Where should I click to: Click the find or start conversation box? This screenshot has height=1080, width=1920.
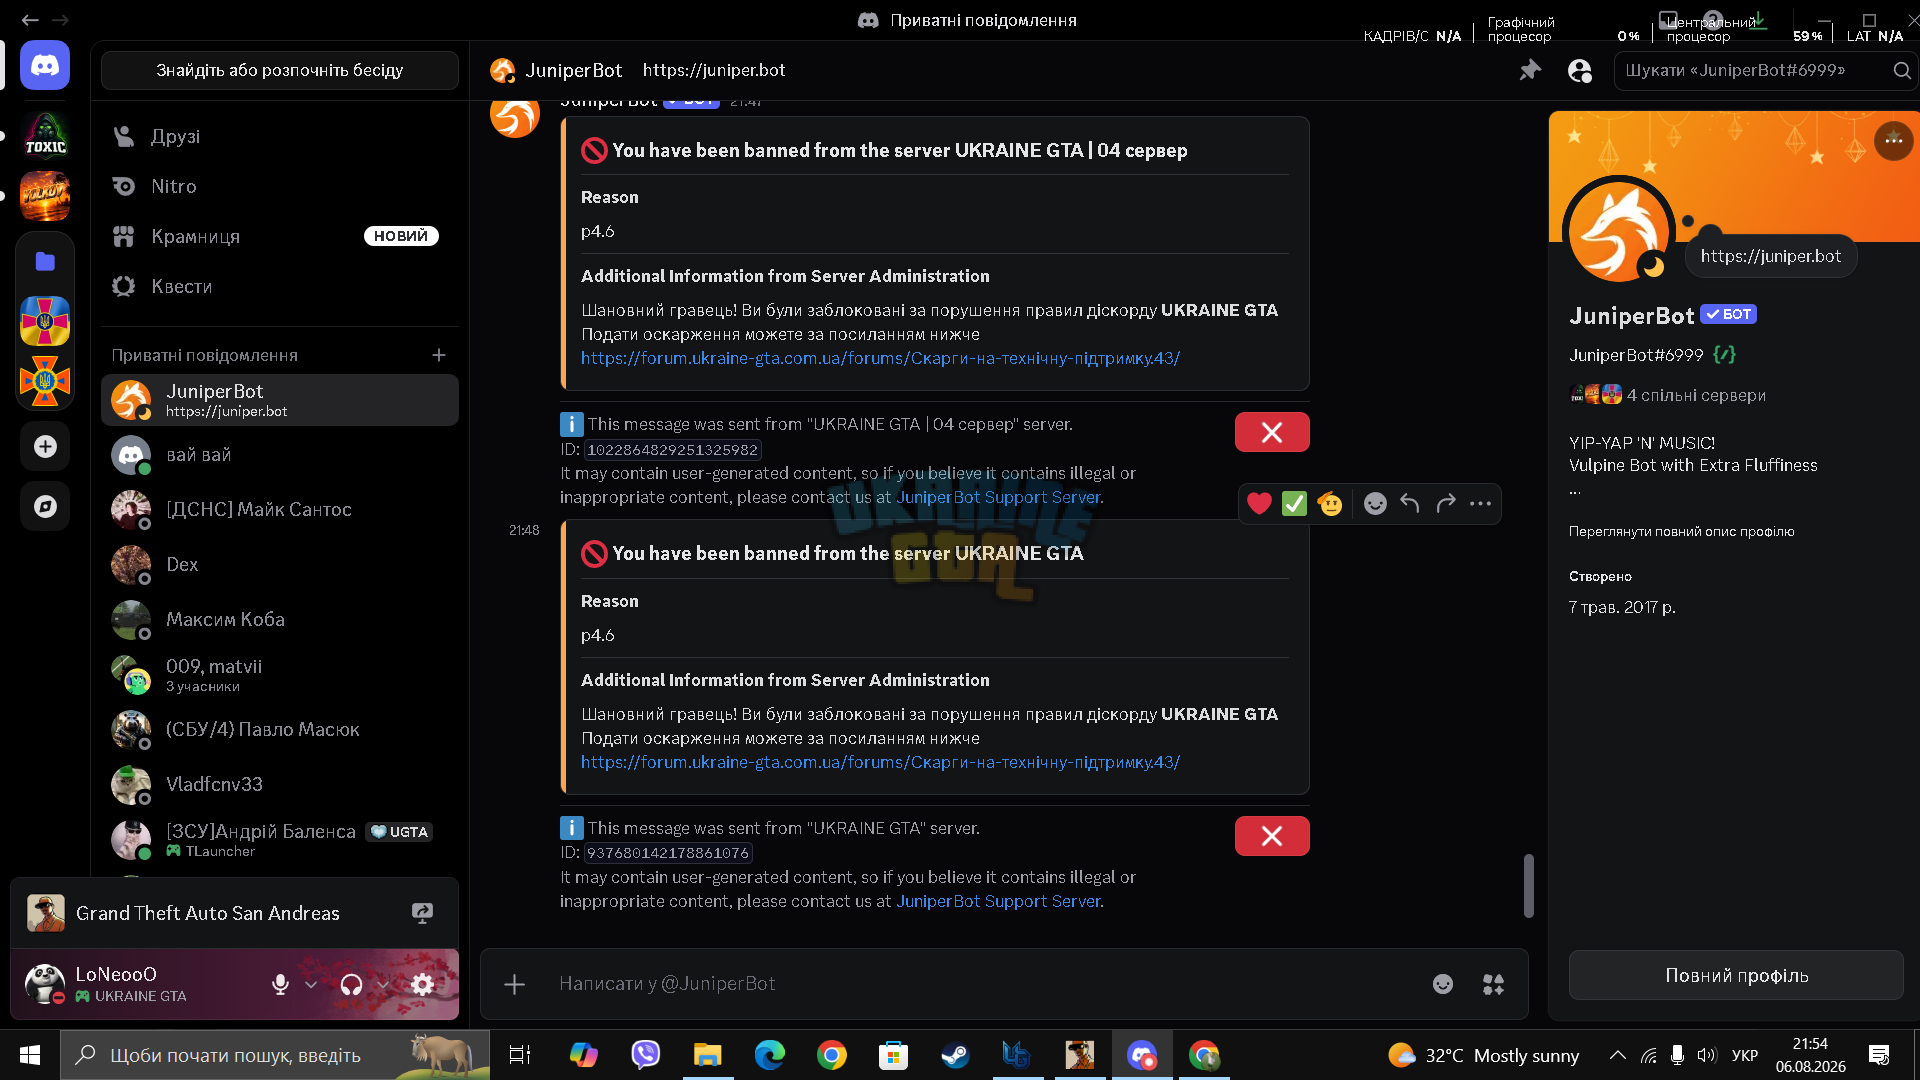(x=280, y=70)
